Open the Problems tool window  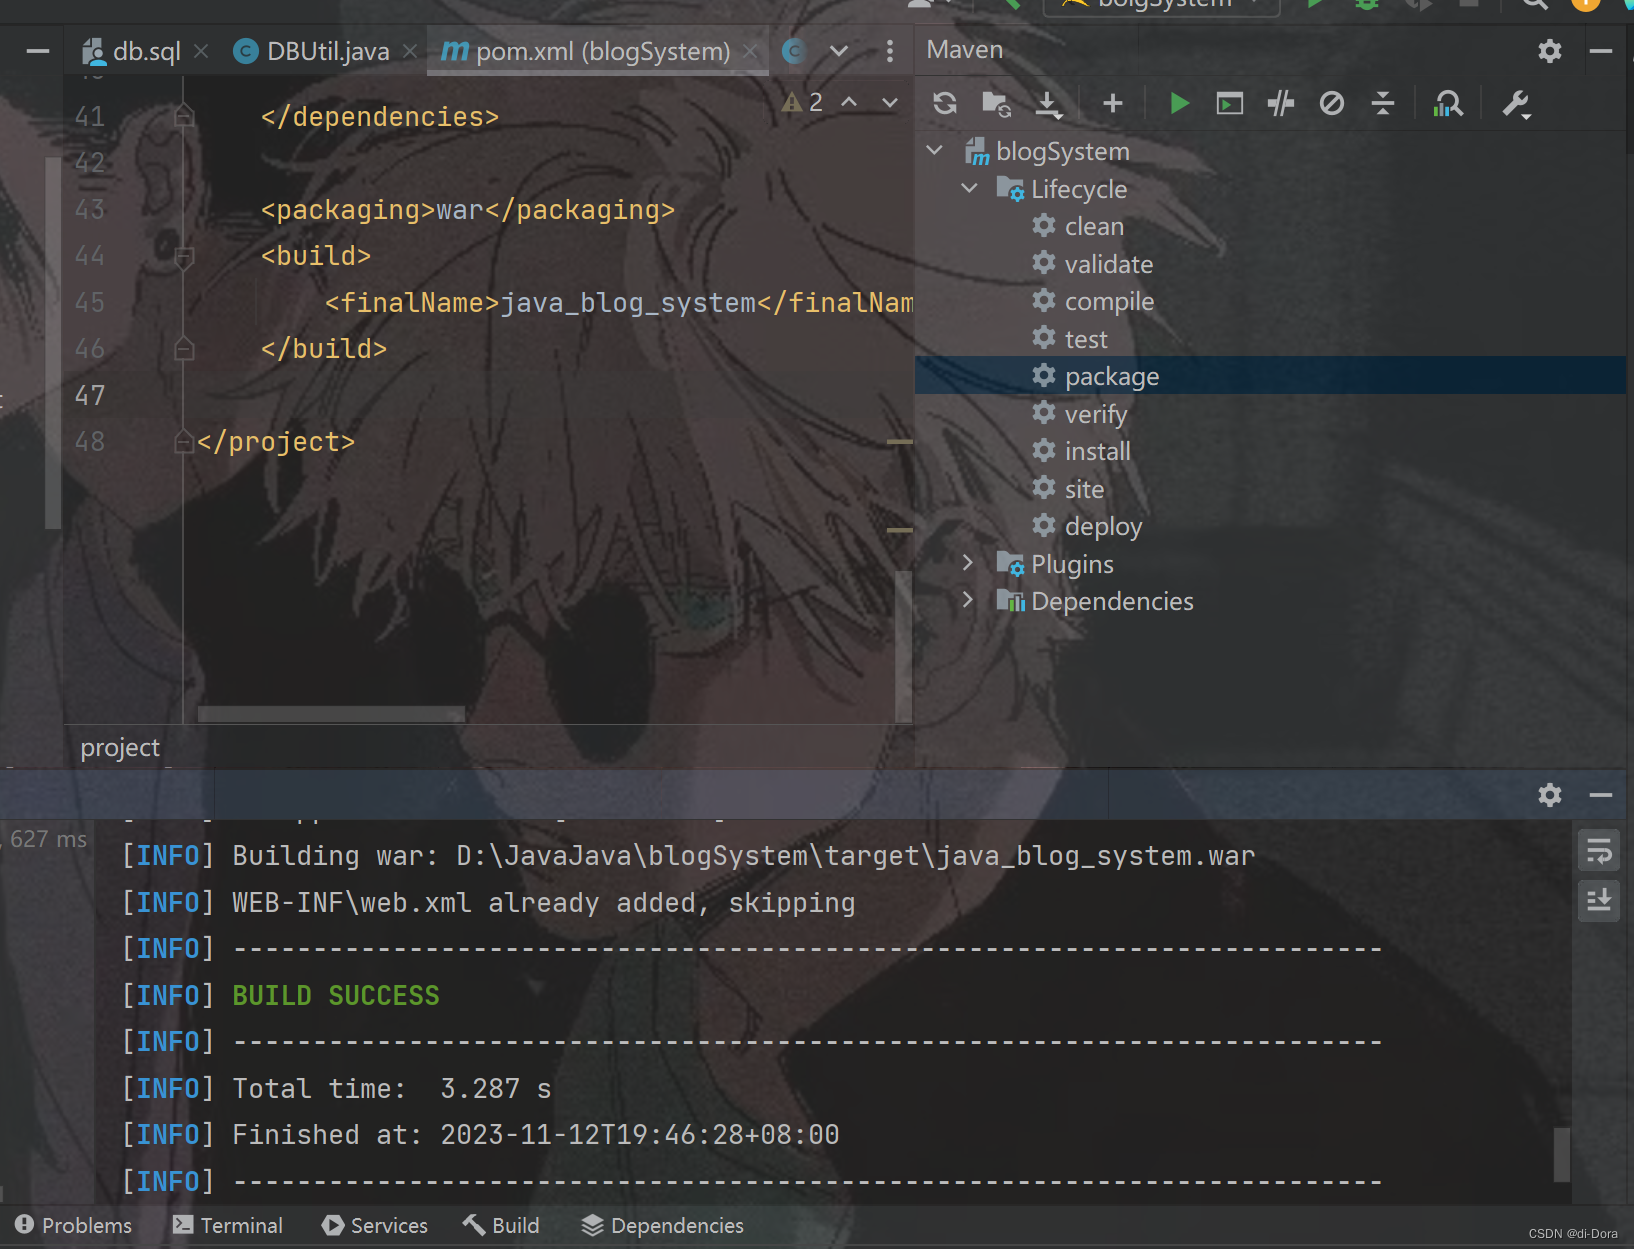coord(74,1225)
